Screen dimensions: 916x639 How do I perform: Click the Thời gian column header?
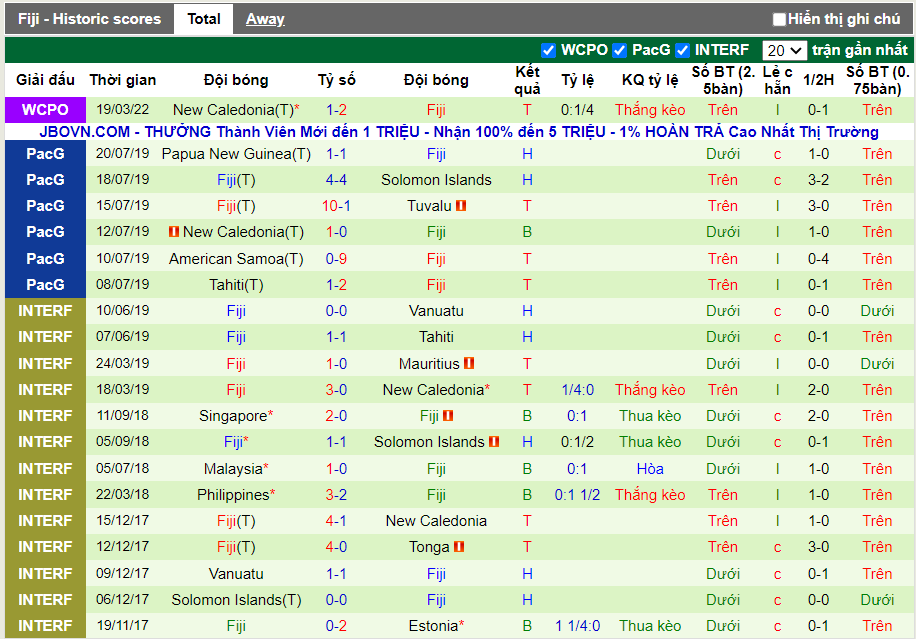point(123,80)
